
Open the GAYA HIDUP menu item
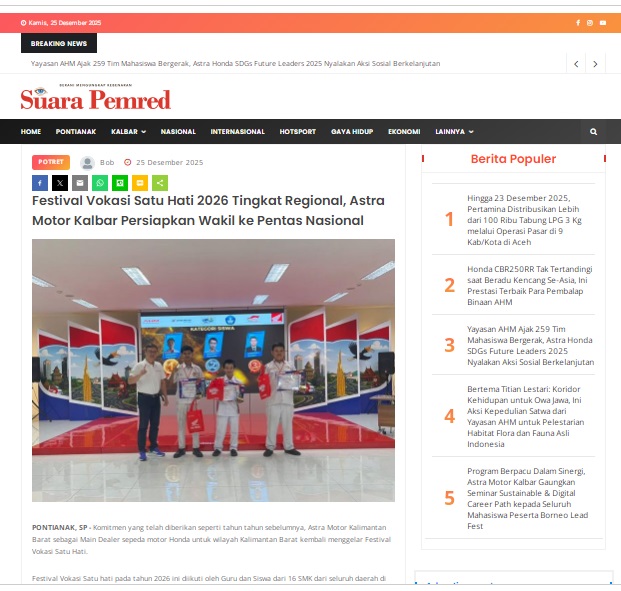pyautogui.click(x=351, y=132)
